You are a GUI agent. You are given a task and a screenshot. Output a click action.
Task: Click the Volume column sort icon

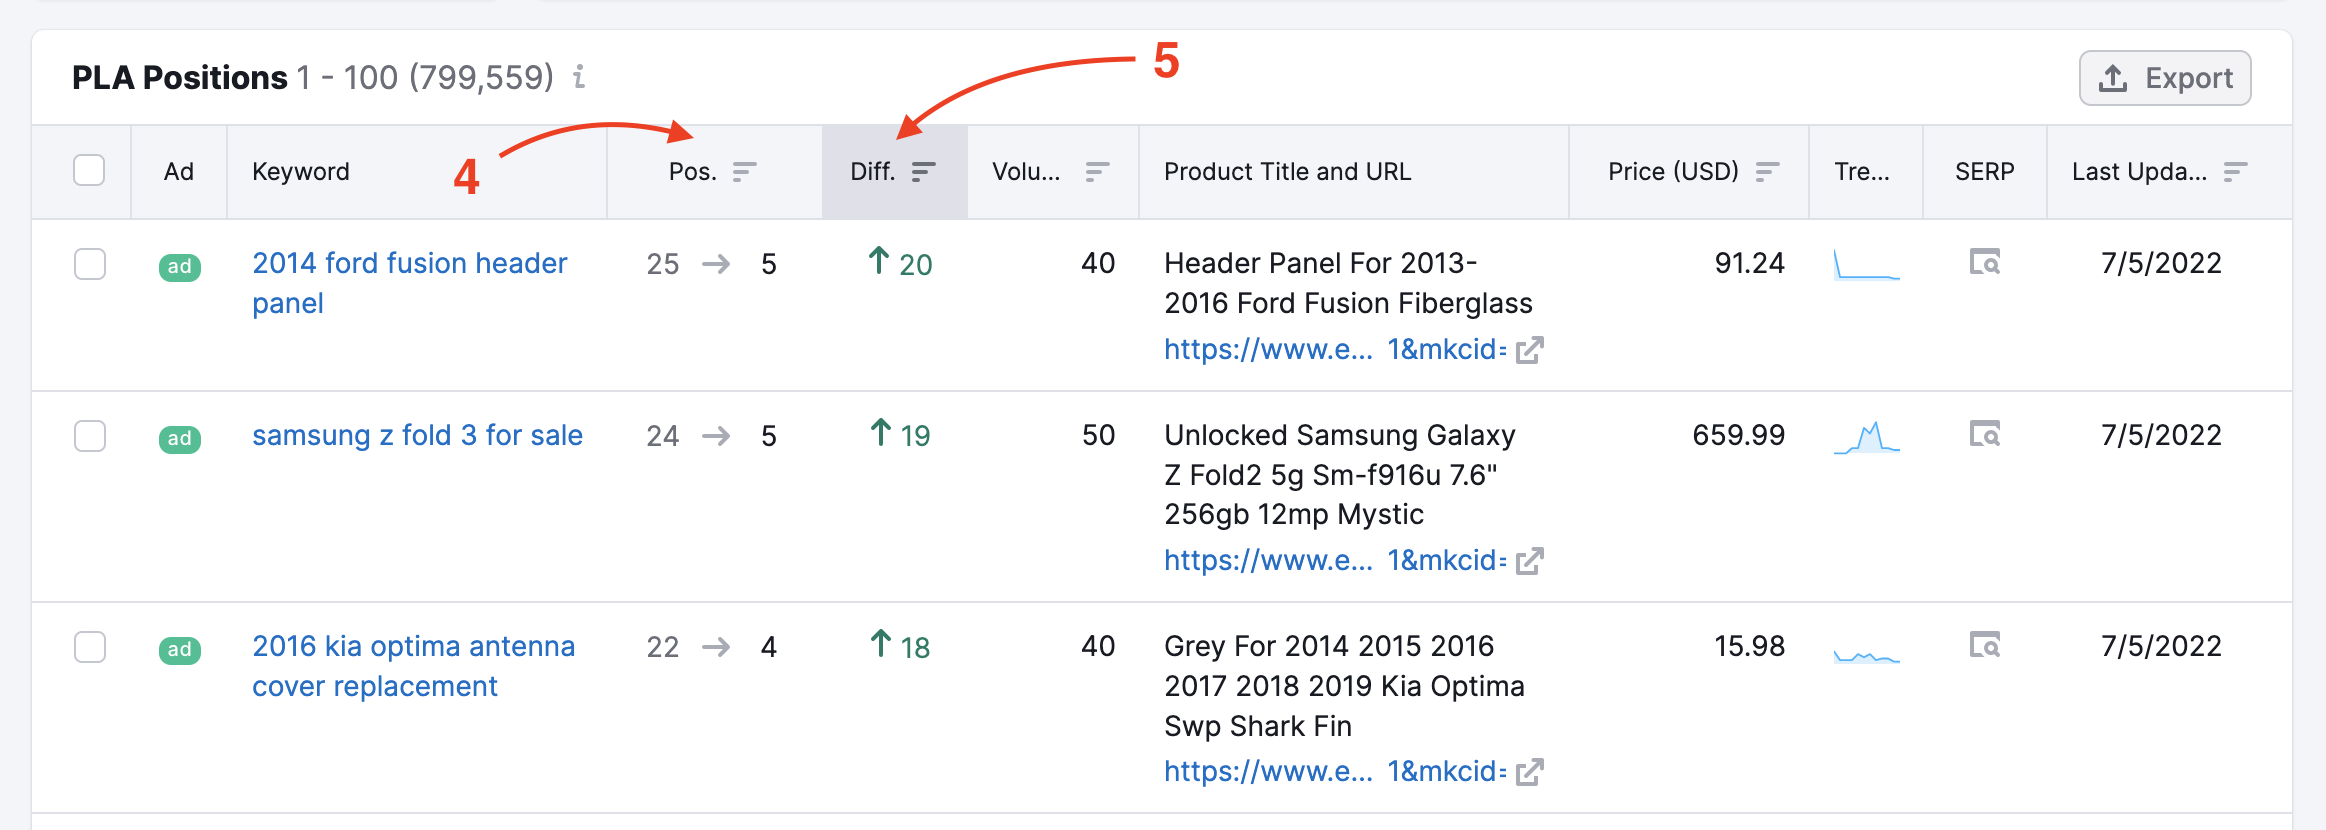pyautogui.click(x=1097, y=172)
